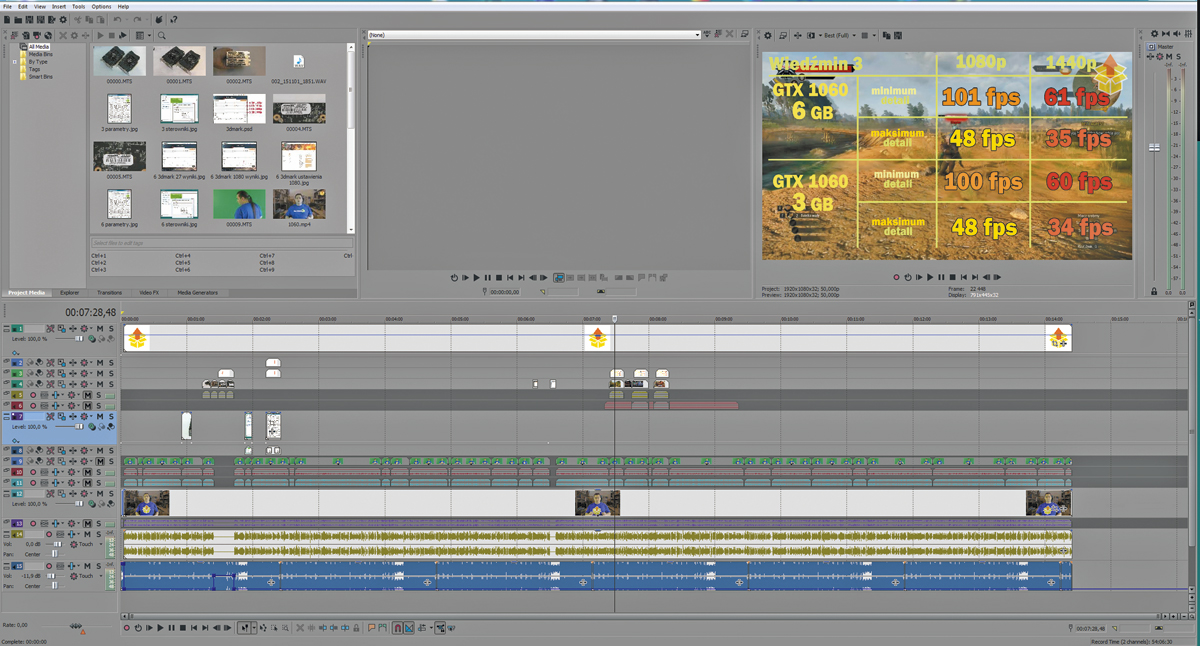This screenshot has height=646, width=1200.
Task: Click the Search Media magnifier icon
Action: tap(161, 36)
